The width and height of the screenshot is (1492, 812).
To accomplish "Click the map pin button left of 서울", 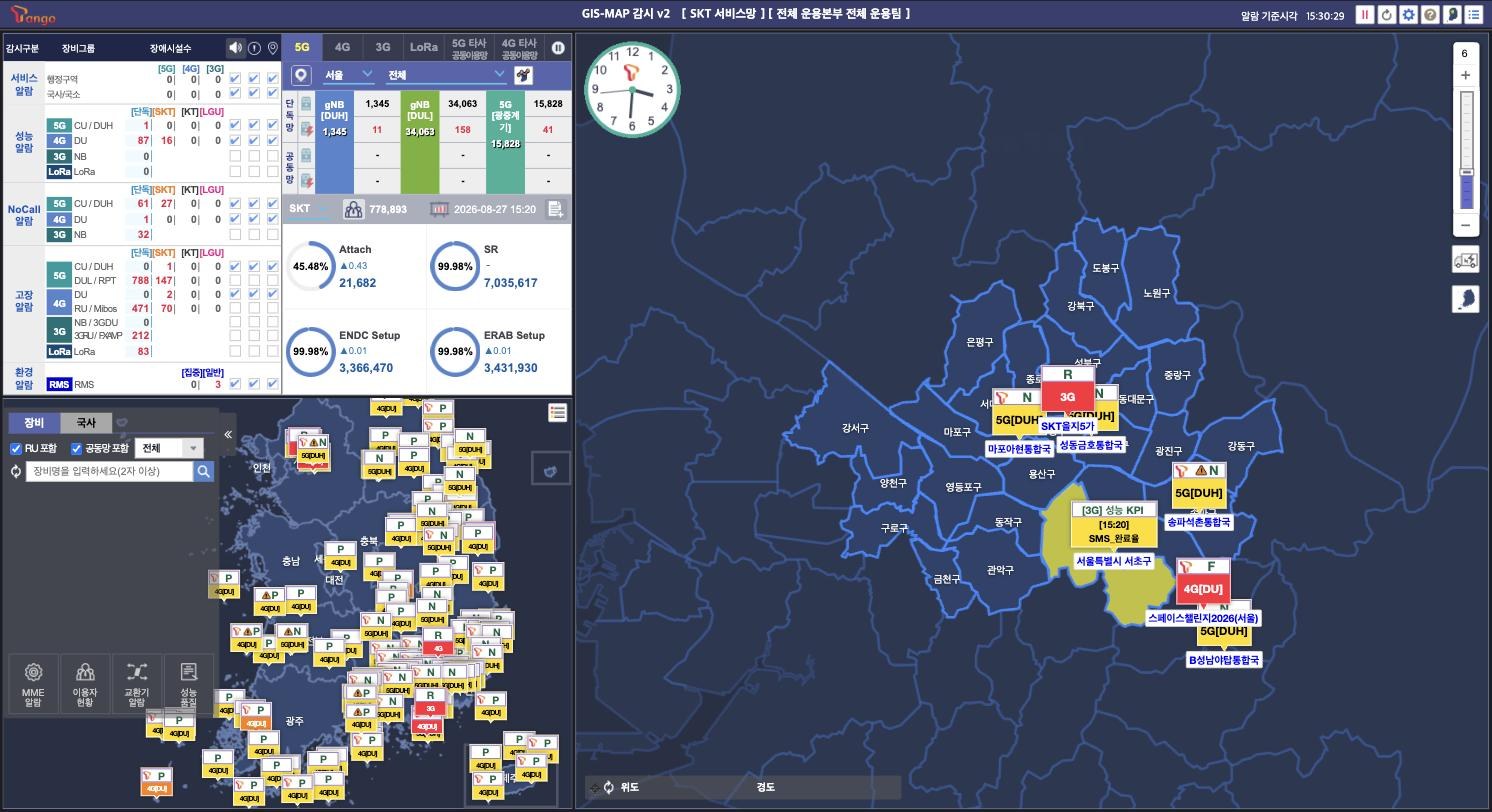I will pos(301,75).
